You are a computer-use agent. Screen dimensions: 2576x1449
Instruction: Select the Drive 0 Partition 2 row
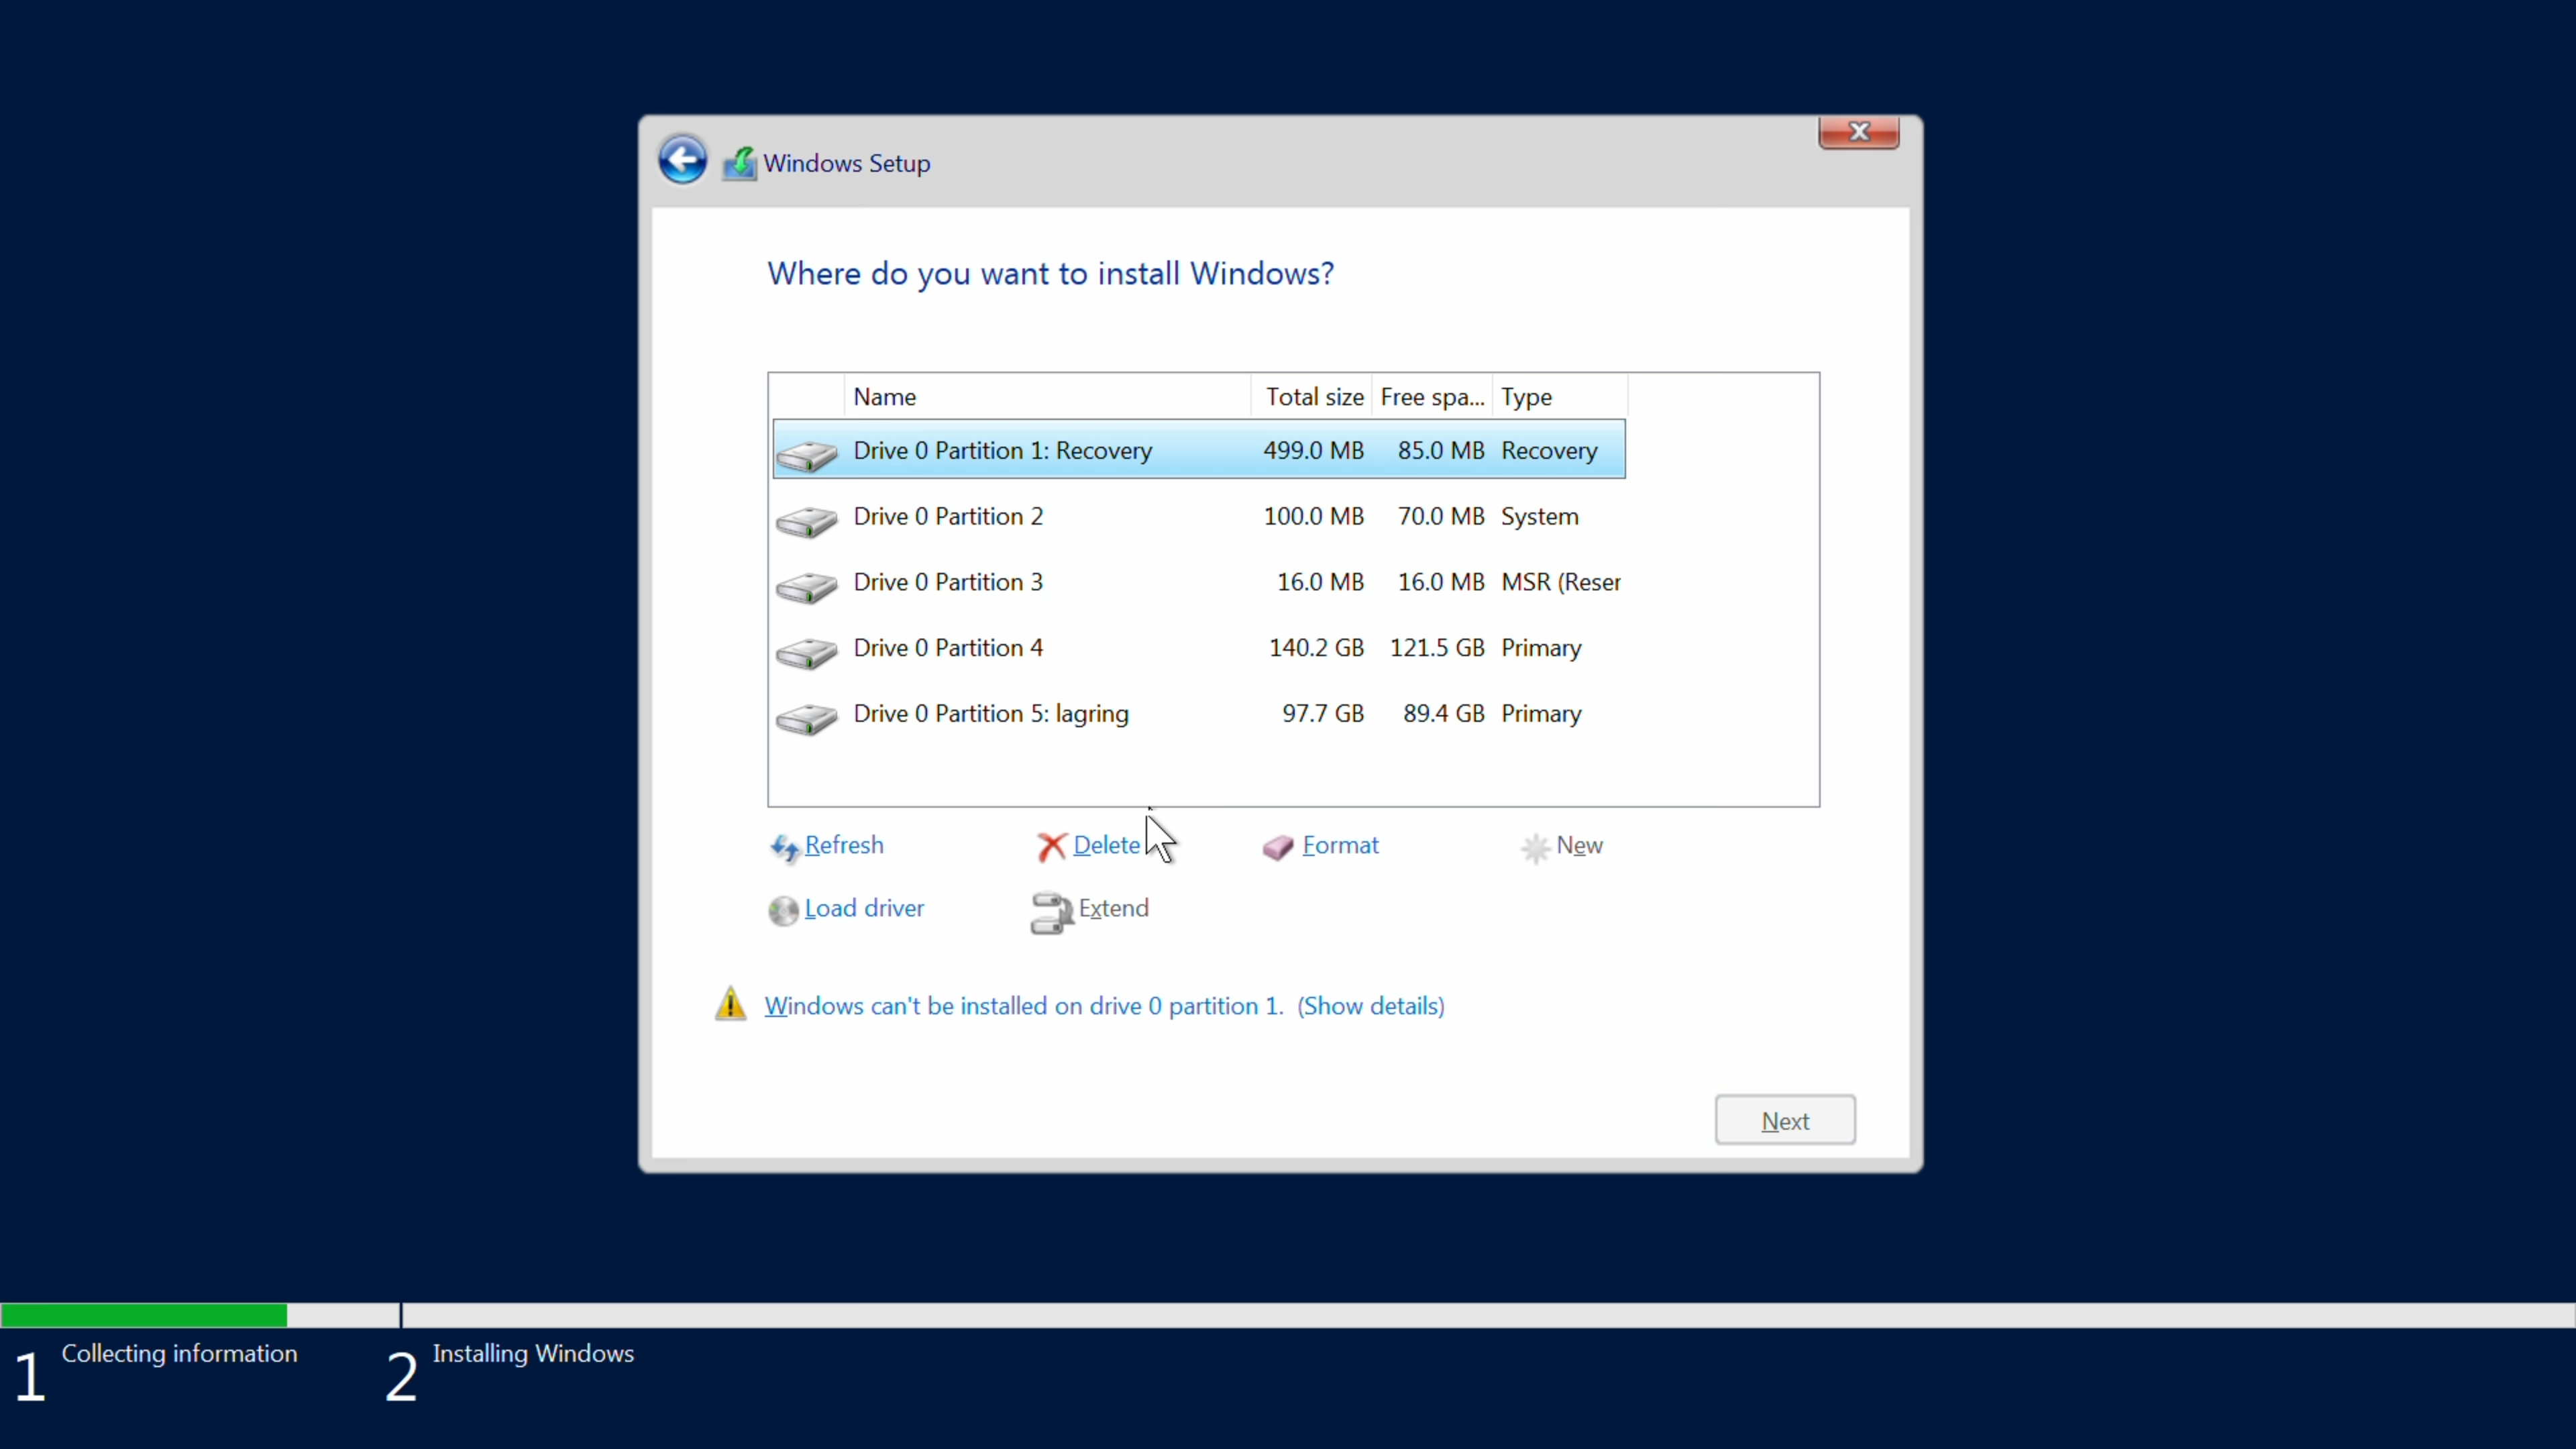tap(1199, 516)
